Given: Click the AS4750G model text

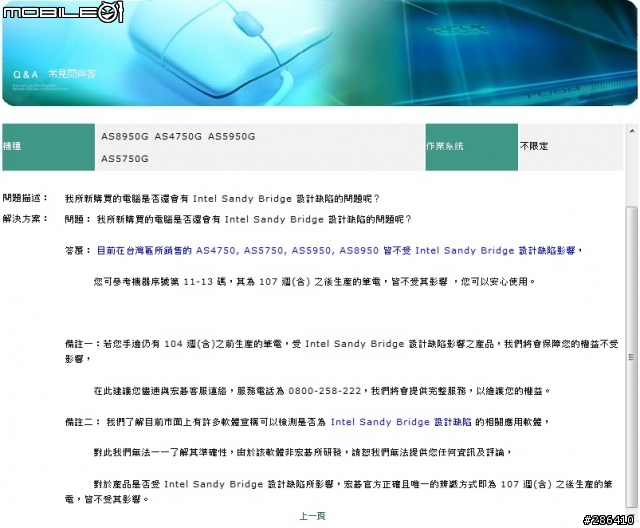Looking at the screenshot, I should pyautogui.click(x=178, y=137).
